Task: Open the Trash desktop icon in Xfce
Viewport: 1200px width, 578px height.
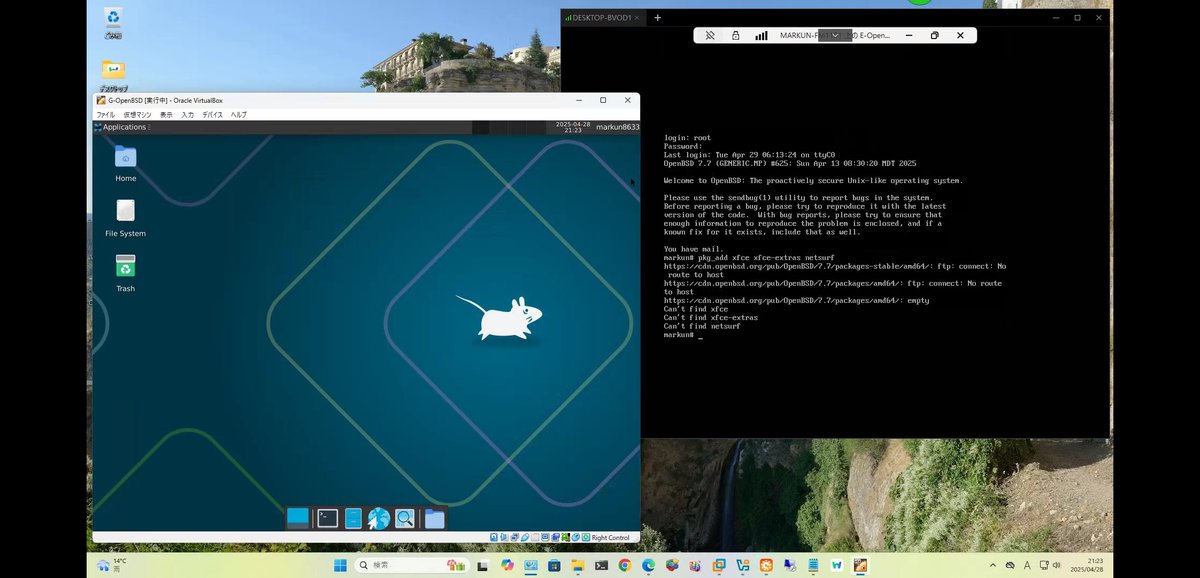Action: [125, 273]
